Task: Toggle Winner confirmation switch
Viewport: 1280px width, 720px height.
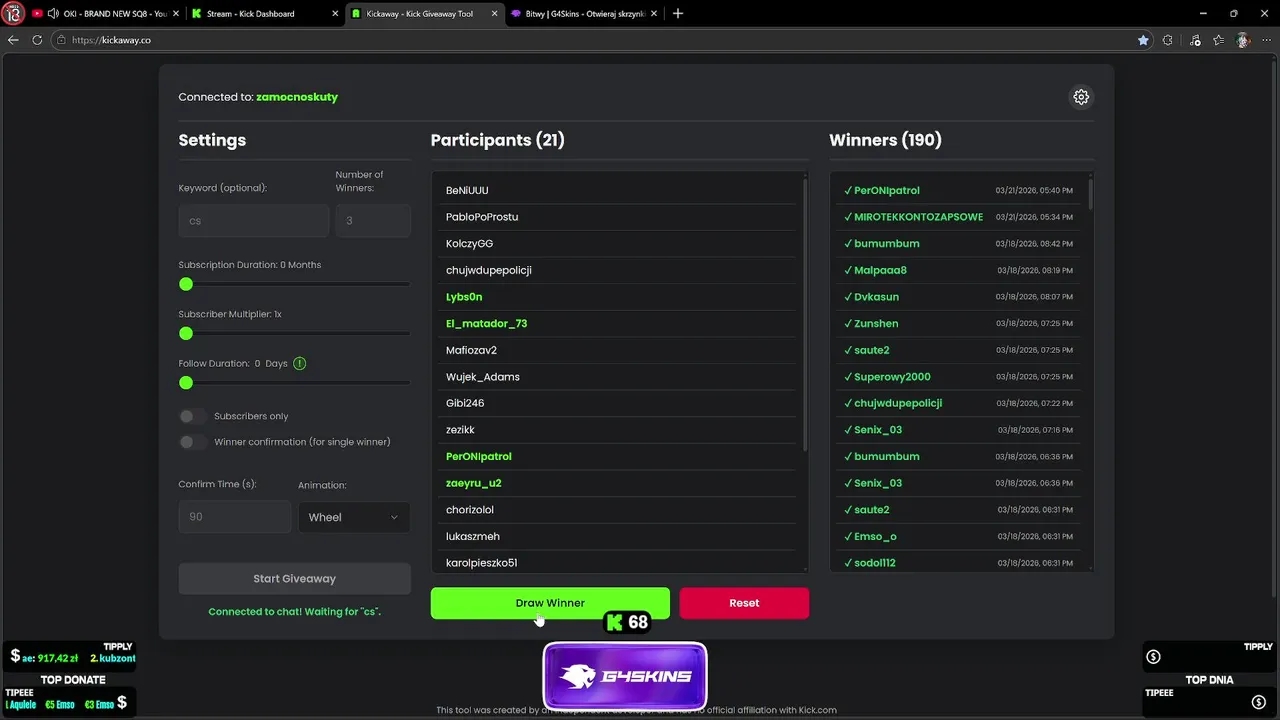Action: (193, 442)
